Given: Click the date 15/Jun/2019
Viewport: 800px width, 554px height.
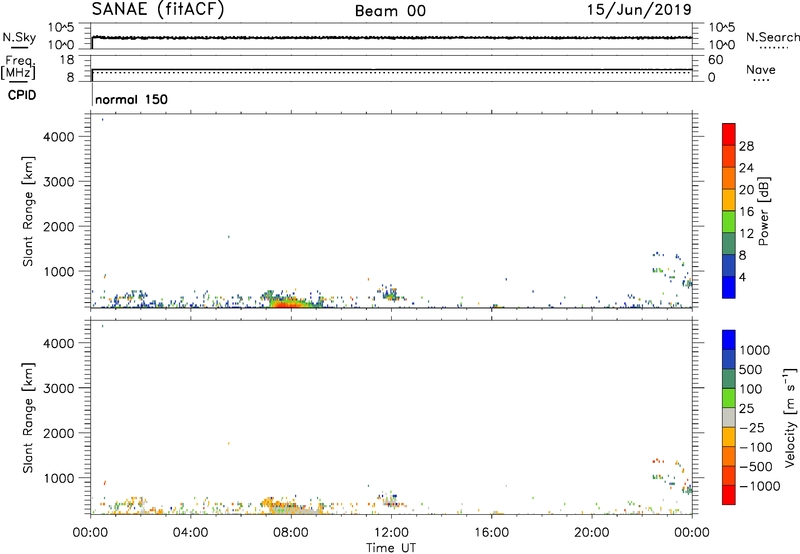Looking at the screenshot, I should coord(639,10).
